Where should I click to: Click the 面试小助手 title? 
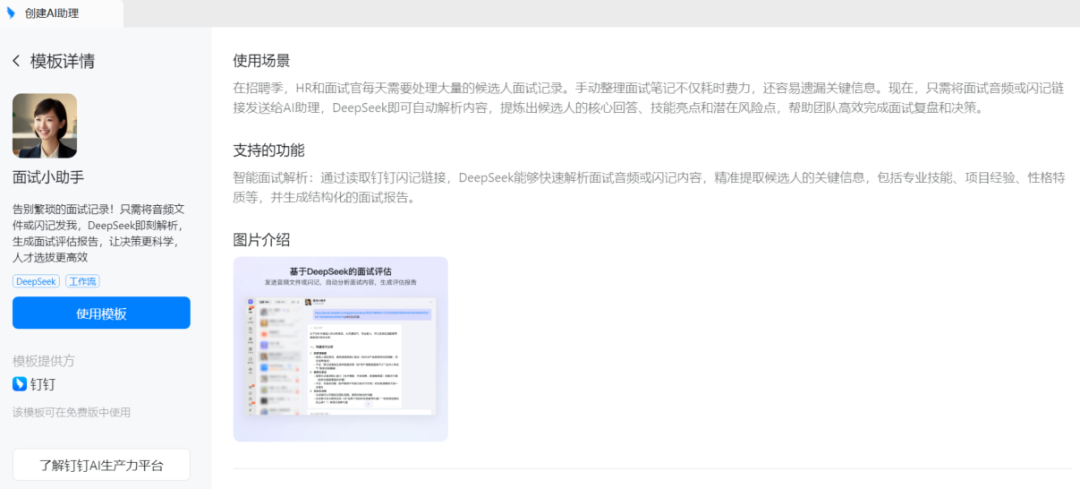[x=48, y=177]
